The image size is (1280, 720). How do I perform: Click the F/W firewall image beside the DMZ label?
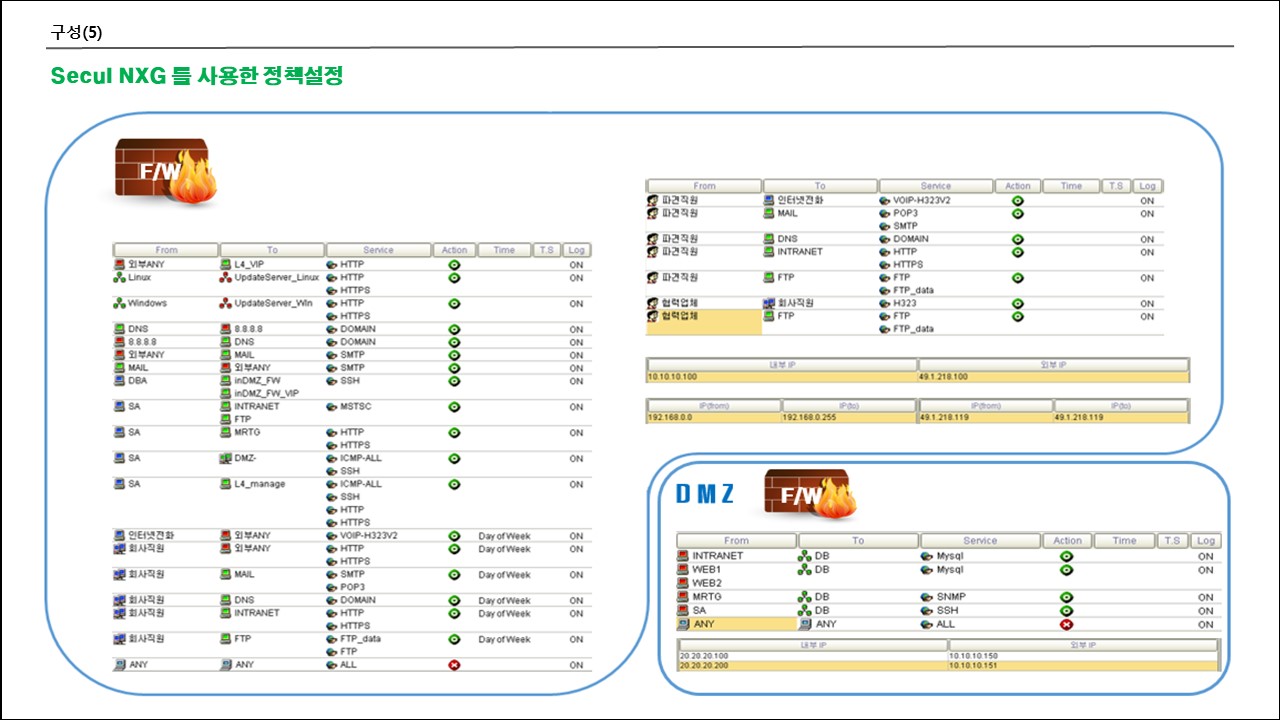[x=809, y=497]
